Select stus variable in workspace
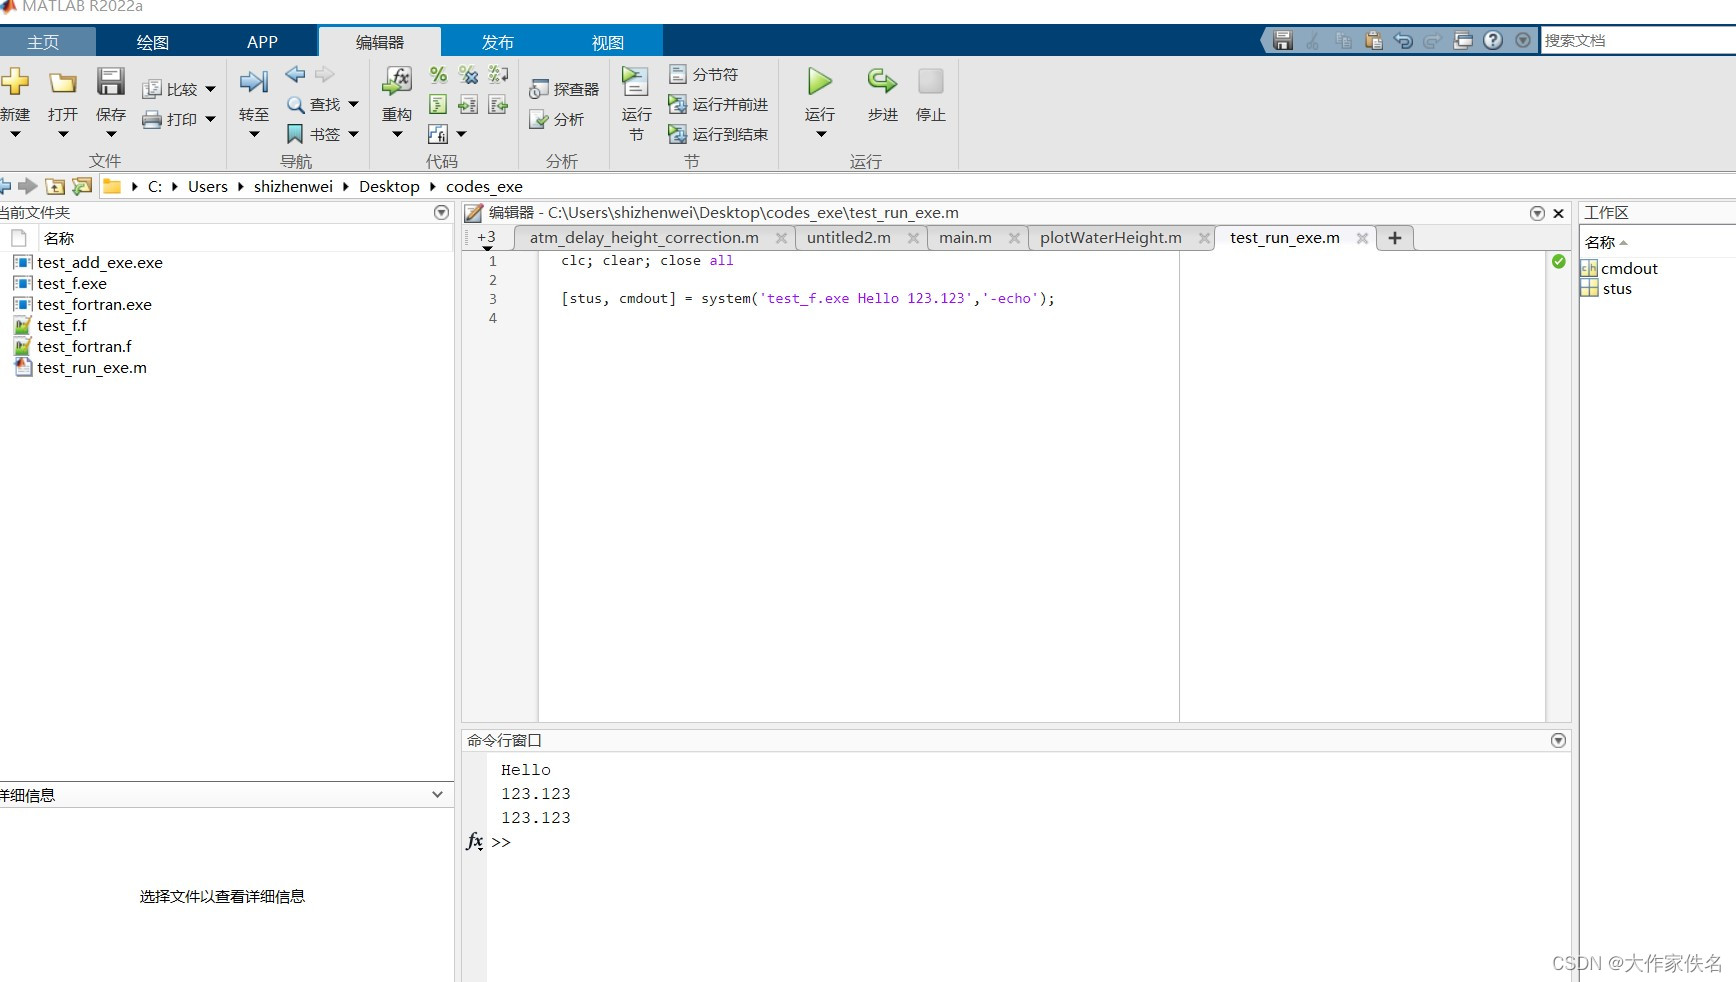 1617,289
